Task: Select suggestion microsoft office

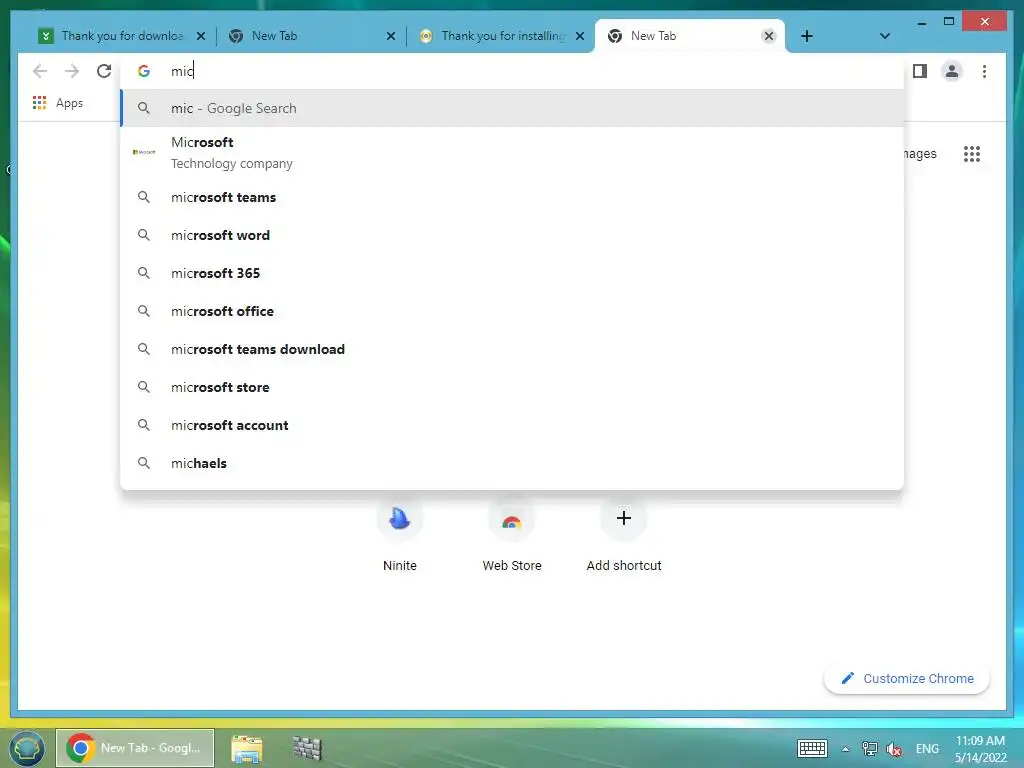Action: tap(512, 312)
